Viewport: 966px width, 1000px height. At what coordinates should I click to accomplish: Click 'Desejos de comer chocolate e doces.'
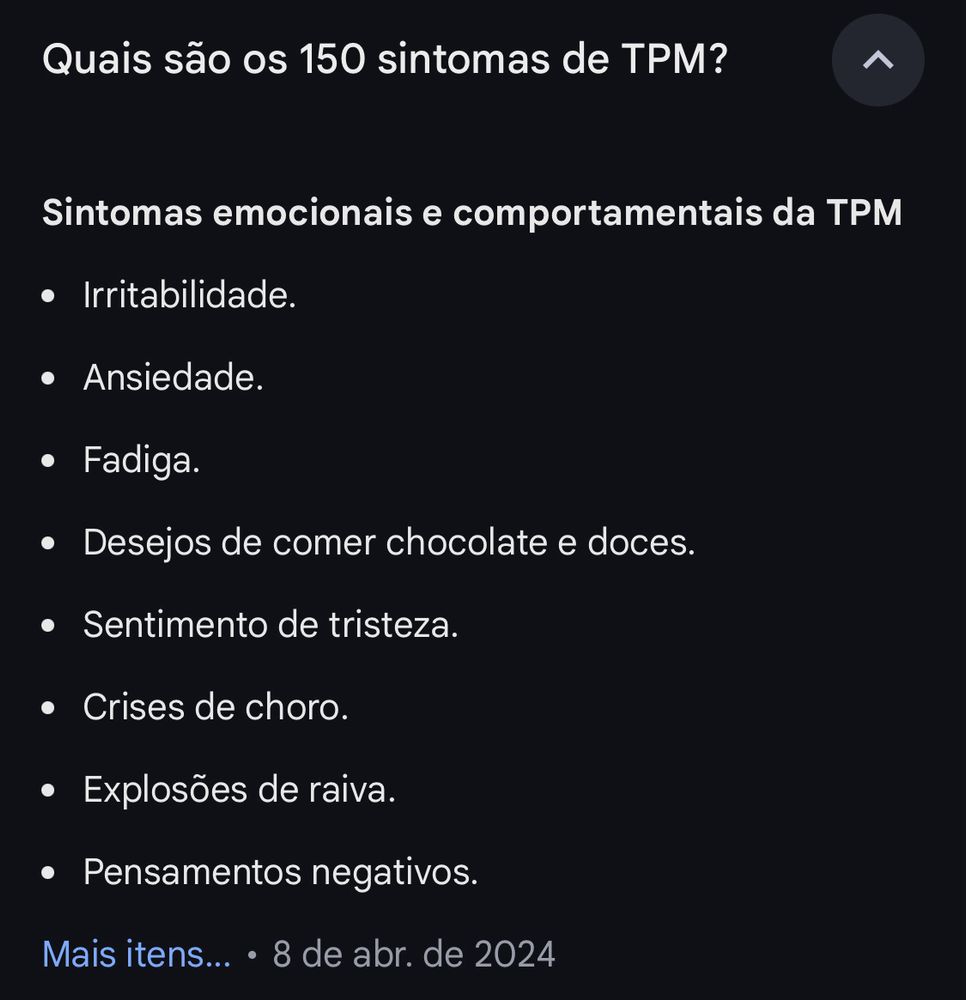(389, 542)
